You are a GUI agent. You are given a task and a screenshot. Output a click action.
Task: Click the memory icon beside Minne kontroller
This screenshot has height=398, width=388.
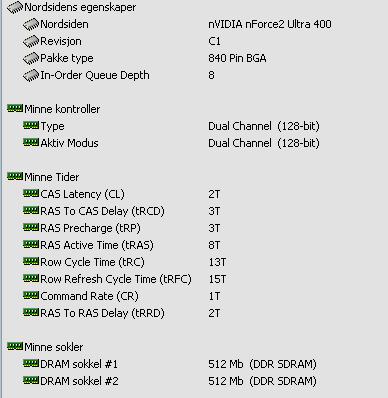pyautogui.click(x=15, y=108)
